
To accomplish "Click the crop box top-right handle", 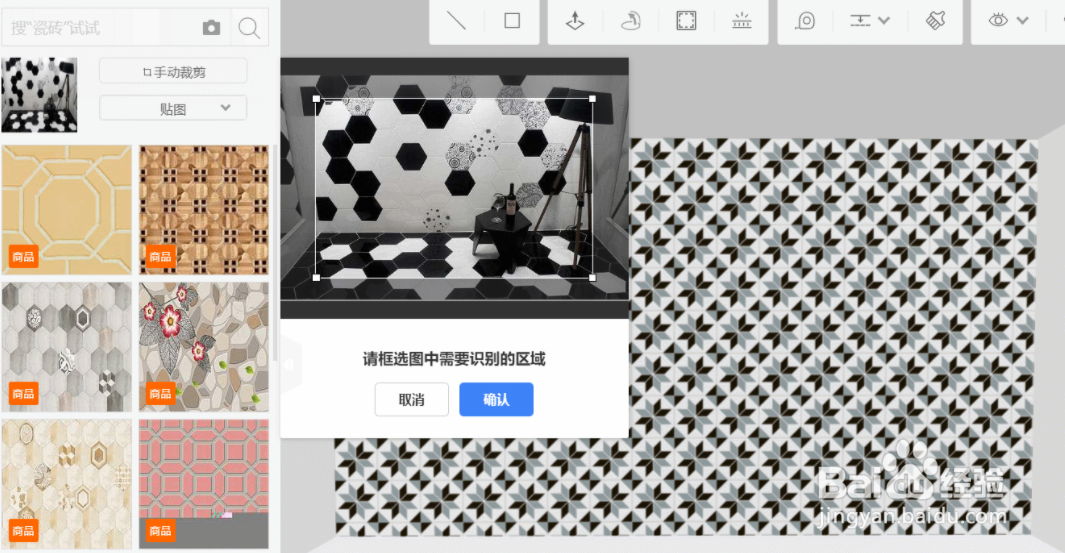I will 592,99.
